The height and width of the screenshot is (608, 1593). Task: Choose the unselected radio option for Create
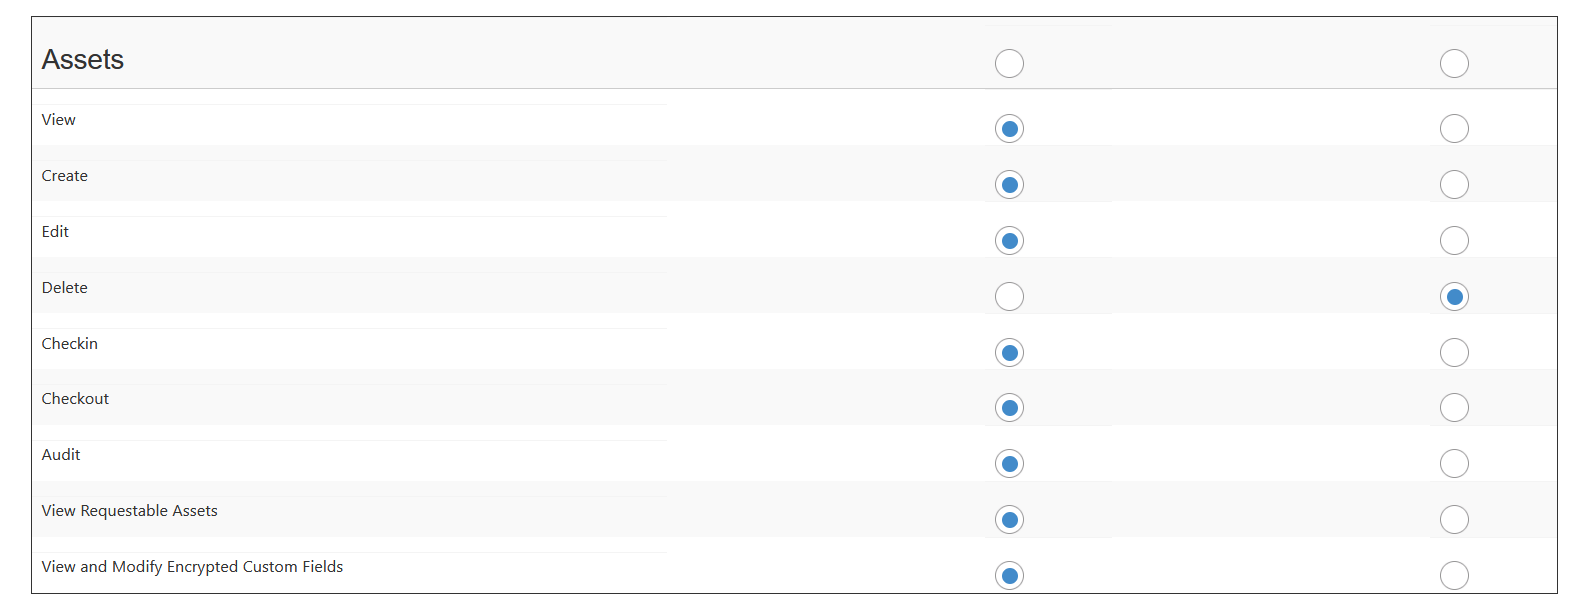pos(1454,185)
